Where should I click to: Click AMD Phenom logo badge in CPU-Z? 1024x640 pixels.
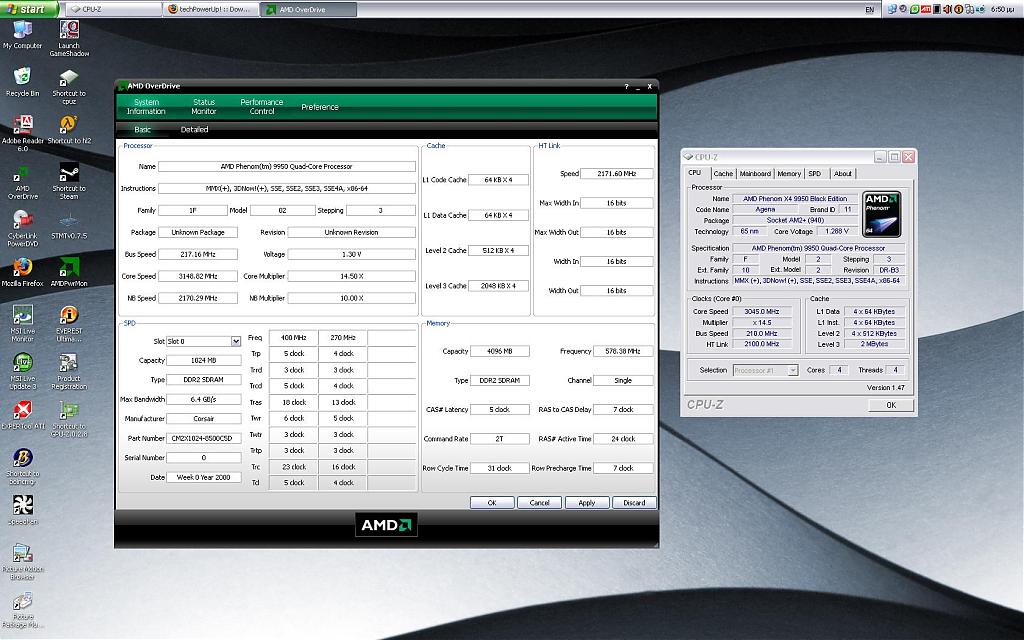882,214
